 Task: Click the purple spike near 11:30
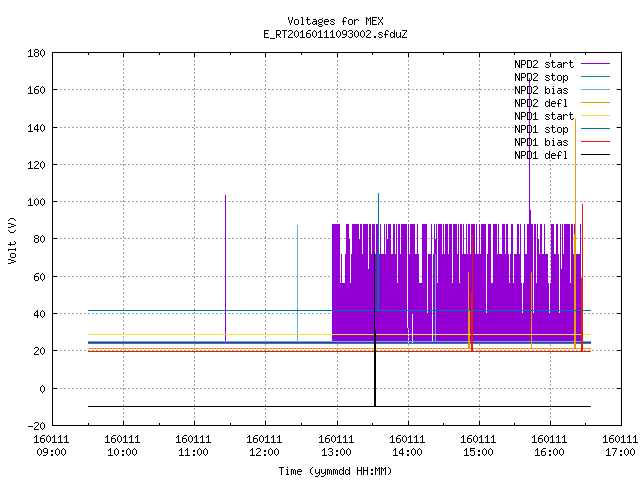tap(225, 268)
